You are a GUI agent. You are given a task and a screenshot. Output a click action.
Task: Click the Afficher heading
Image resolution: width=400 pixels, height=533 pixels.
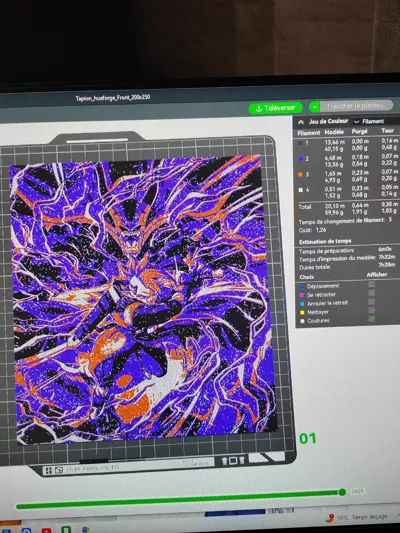pos(377,274)
